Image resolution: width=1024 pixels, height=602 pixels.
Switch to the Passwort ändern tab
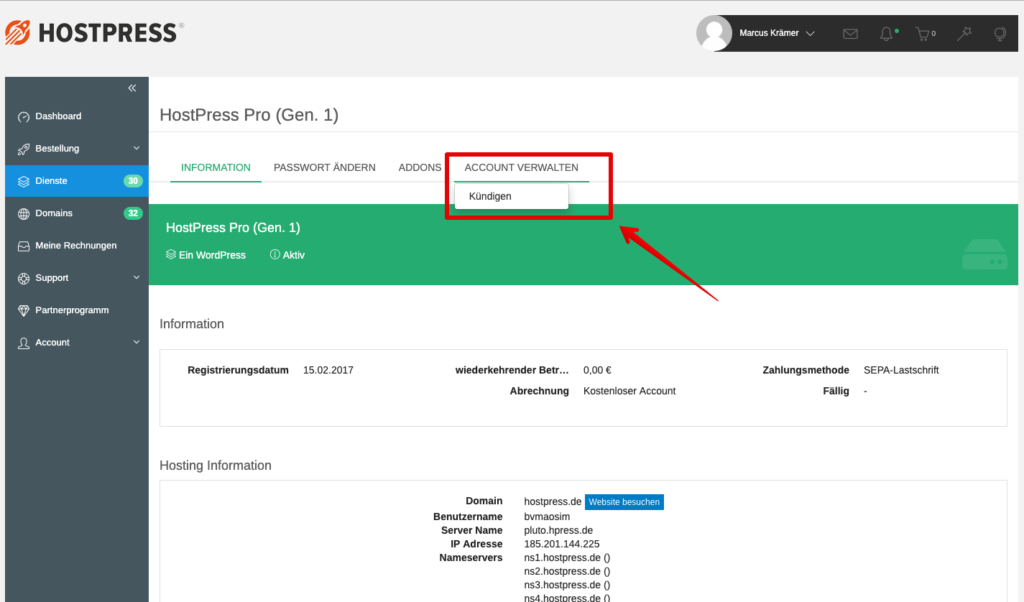pos(325,167)
